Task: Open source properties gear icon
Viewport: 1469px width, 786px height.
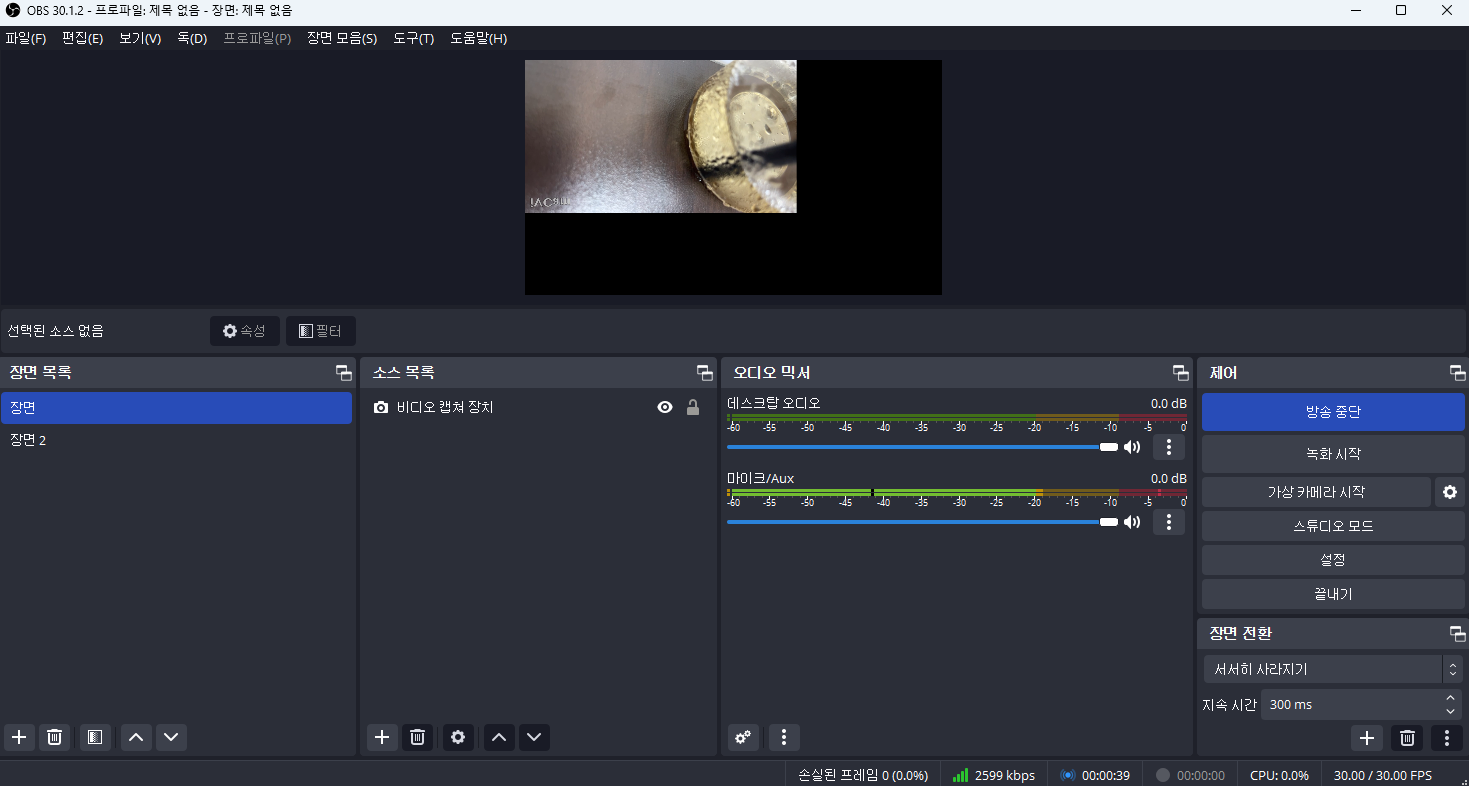Action: [x=458, y=738]
